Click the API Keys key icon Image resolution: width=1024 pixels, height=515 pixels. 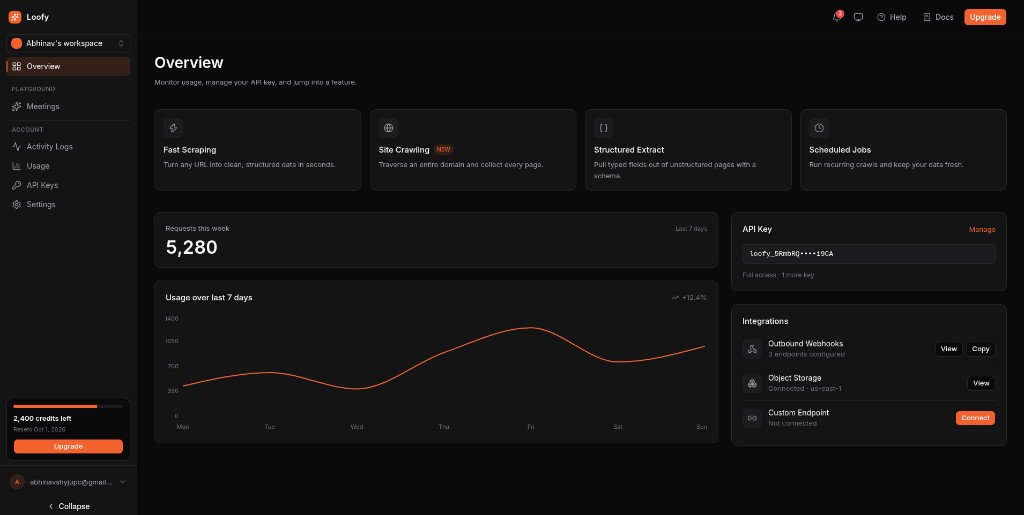click(17, 185)
